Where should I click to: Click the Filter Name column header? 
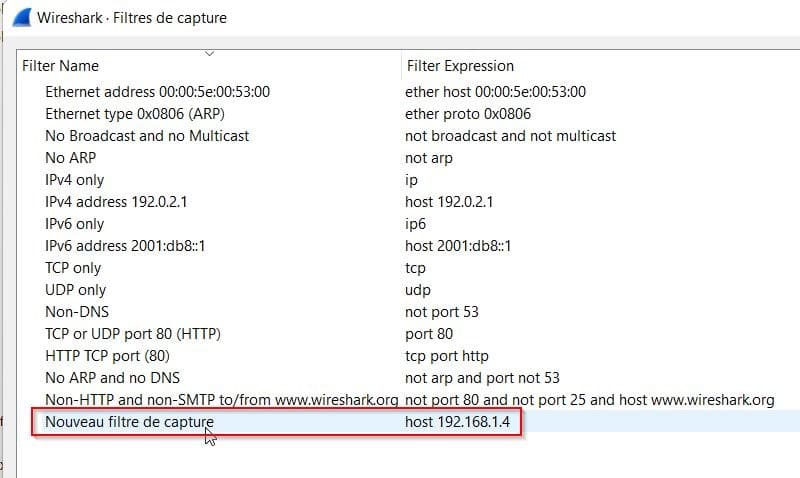[60, 66]
